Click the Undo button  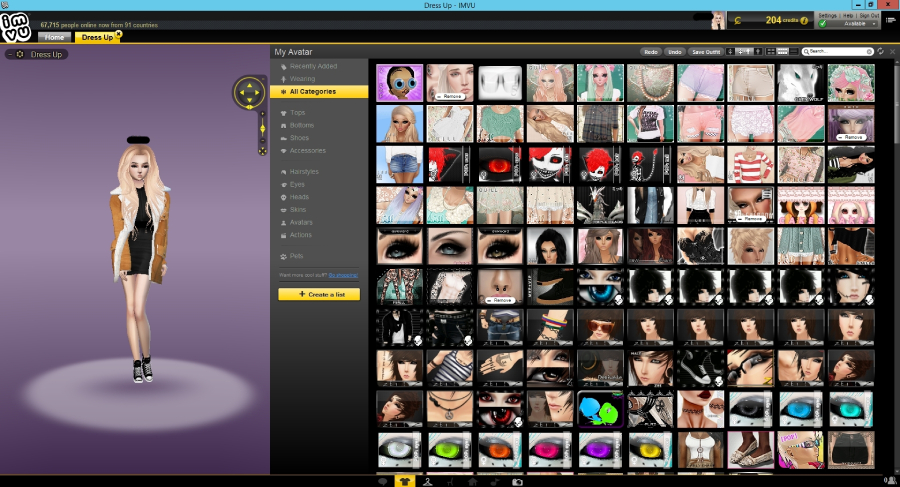tap(674, 52)
